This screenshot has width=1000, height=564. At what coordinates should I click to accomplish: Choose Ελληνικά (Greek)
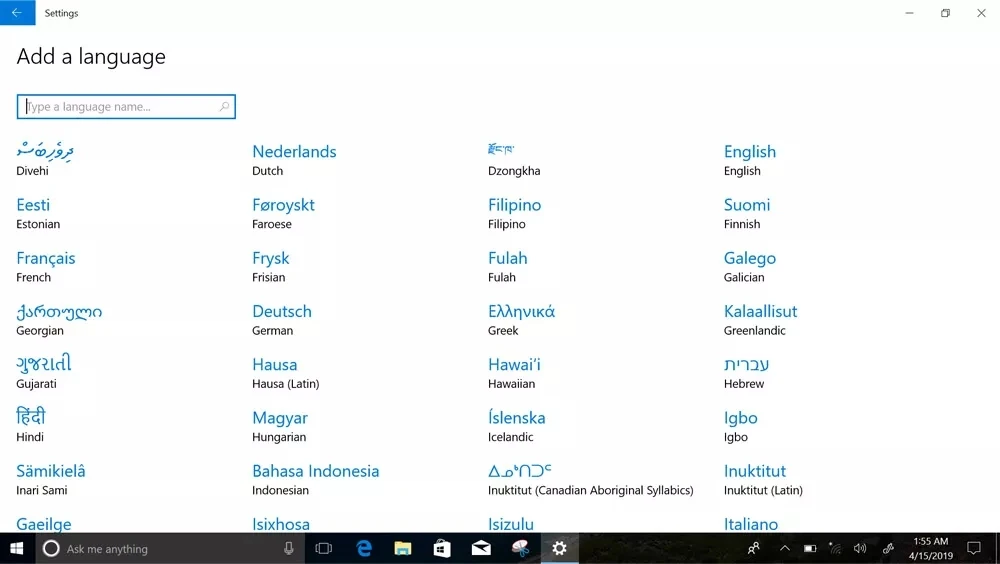(522, 320)
